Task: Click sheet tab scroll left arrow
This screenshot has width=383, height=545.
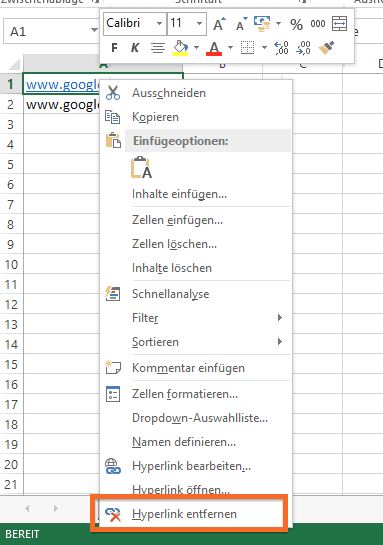Action: coord(27,509)
